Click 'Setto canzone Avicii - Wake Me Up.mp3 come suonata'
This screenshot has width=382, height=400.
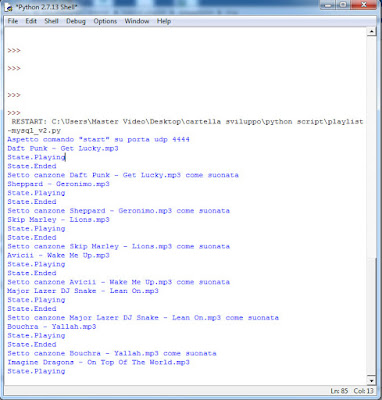118,282
